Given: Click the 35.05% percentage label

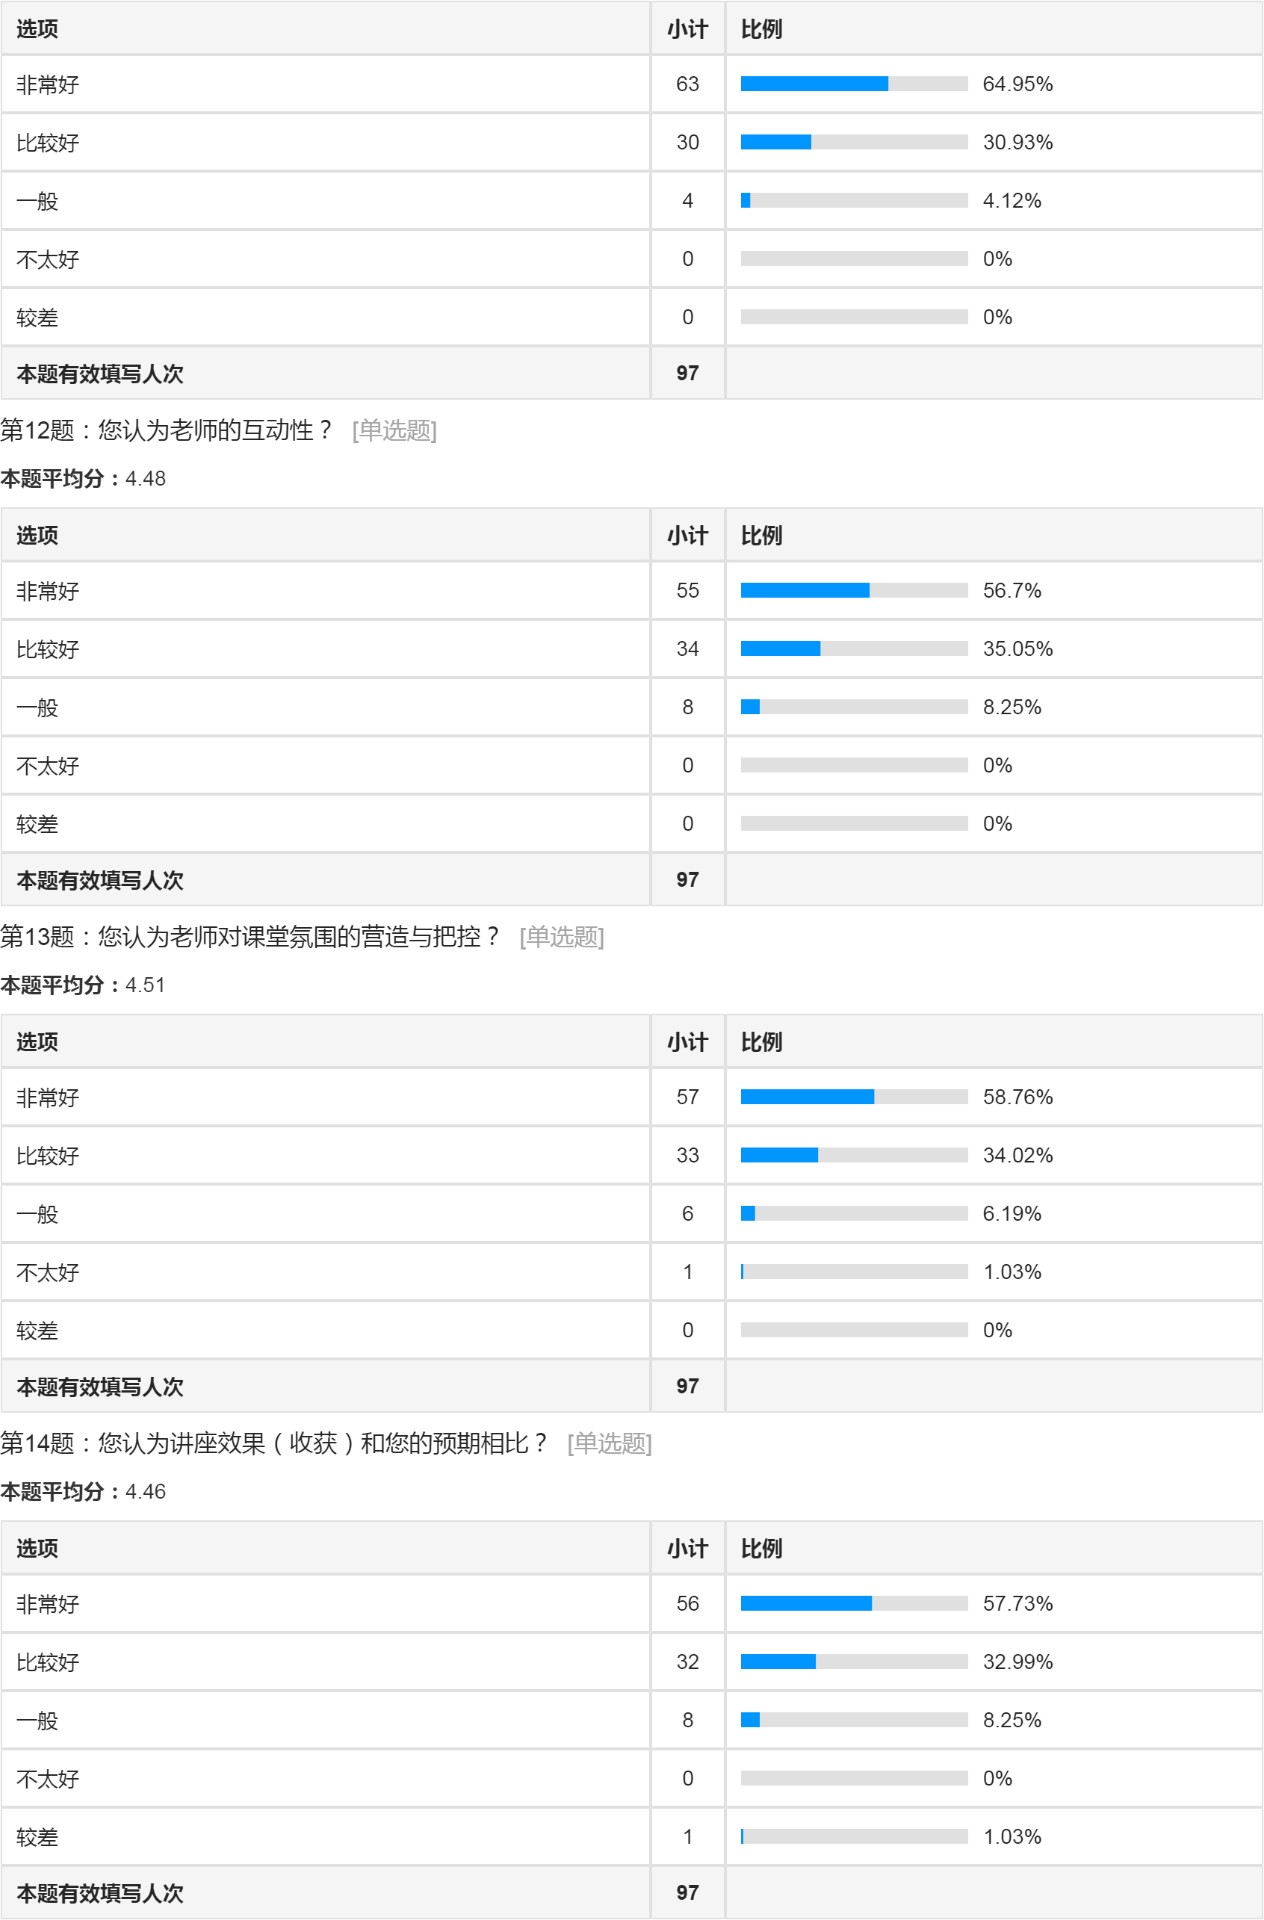Looking at the screenshot, I should pos(1017,649).
